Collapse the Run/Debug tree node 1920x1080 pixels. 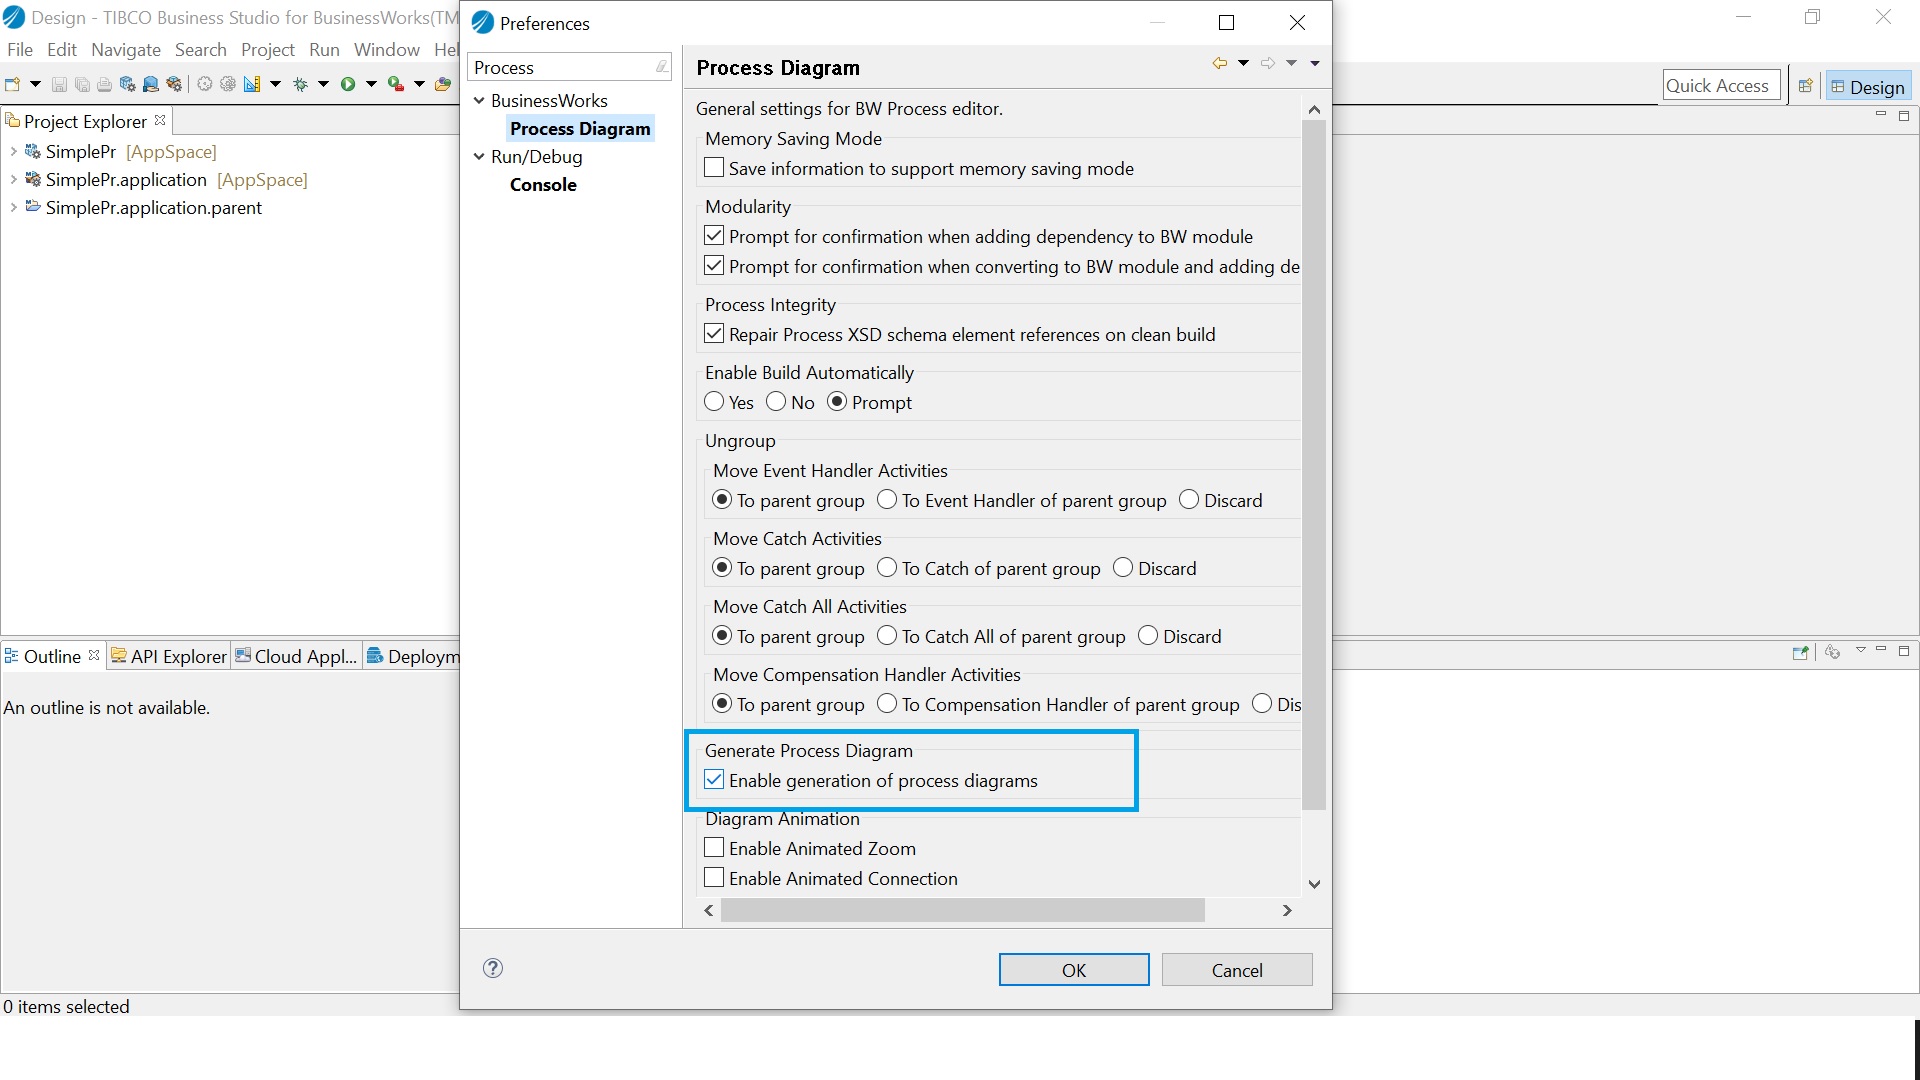pos(479,156)
